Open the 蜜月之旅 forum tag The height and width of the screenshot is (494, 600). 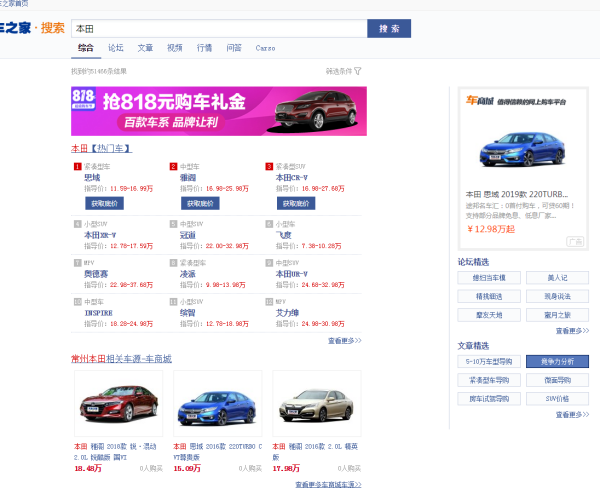tap(558, 315)
